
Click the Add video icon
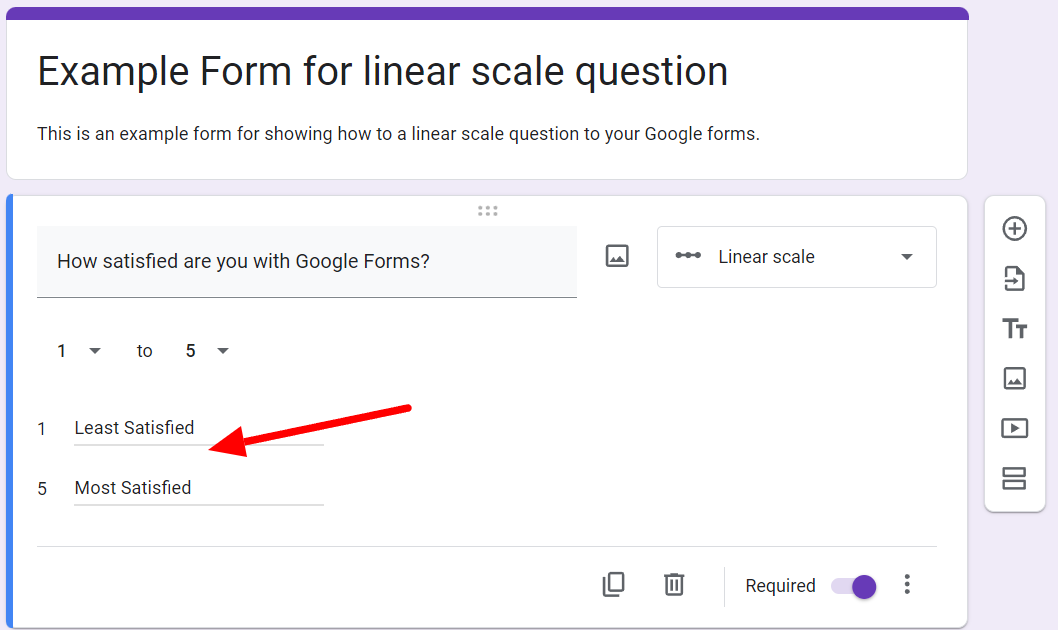(x=1014, y=428)
